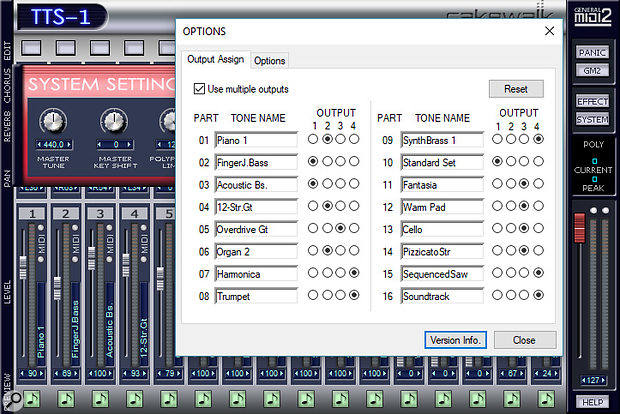
Task: Click the preview note icon under channel 1
Action: pos(32,399)
